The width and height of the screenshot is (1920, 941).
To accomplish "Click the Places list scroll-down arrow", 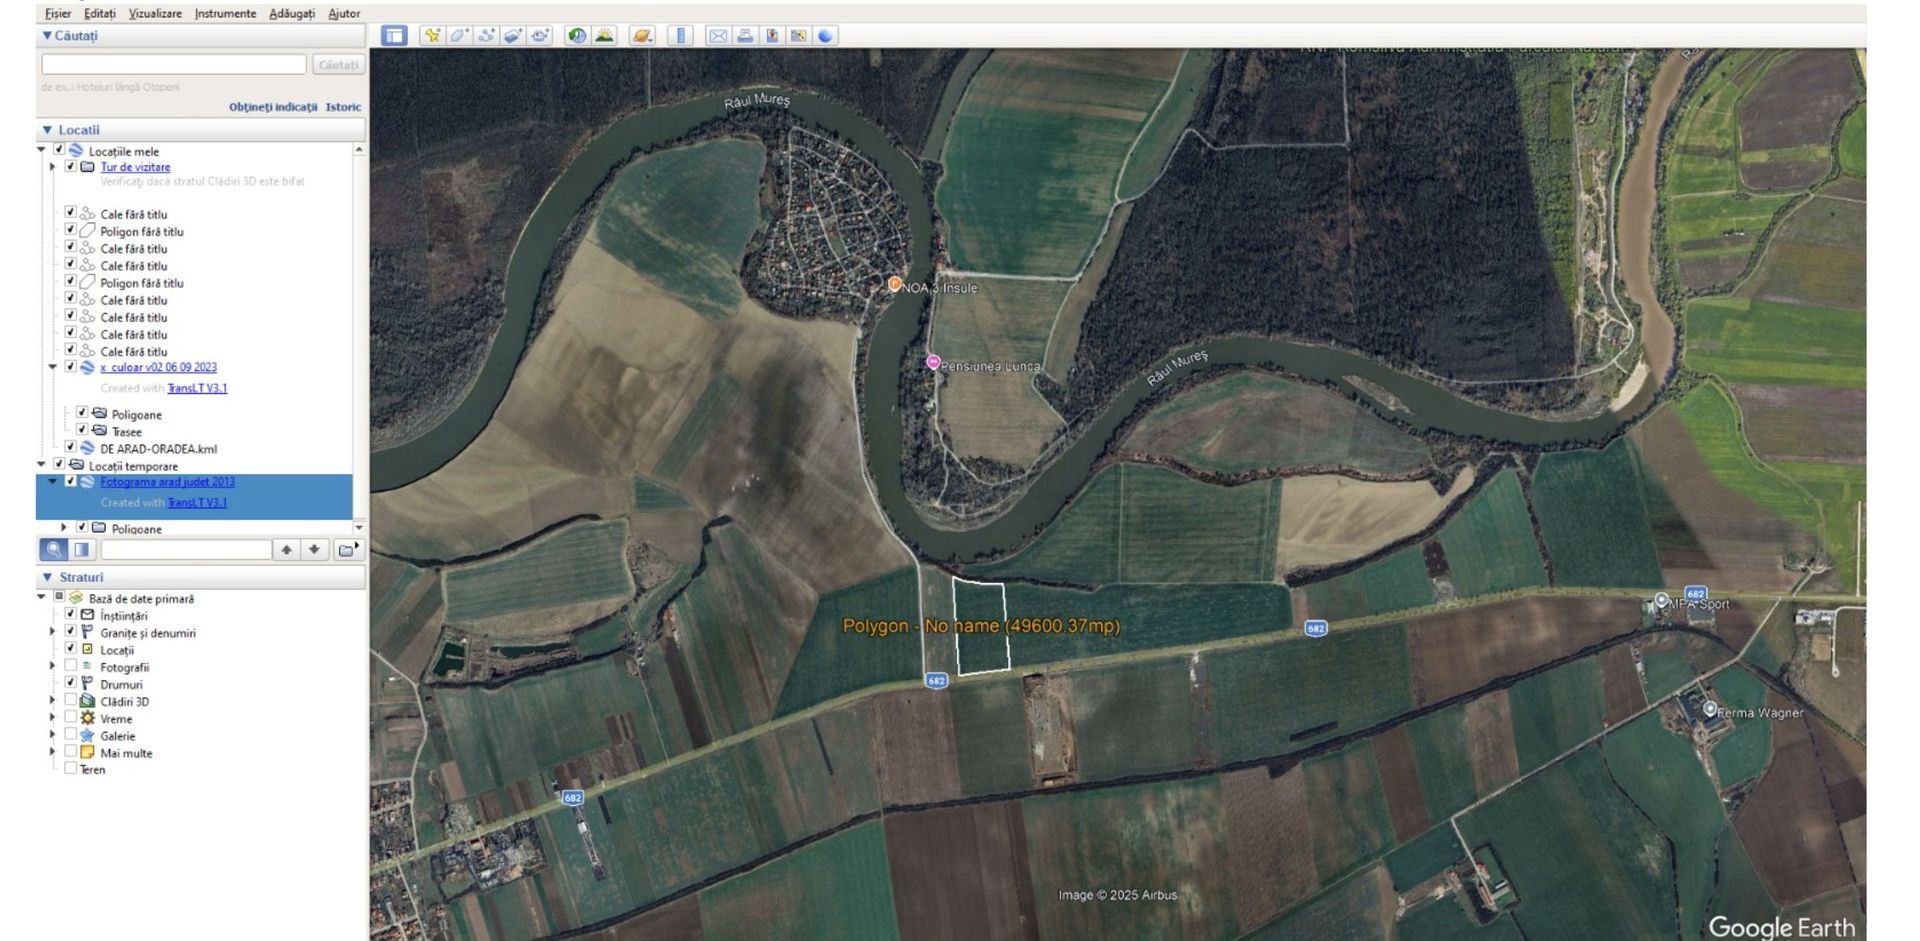I will click(x=359, y=527).
